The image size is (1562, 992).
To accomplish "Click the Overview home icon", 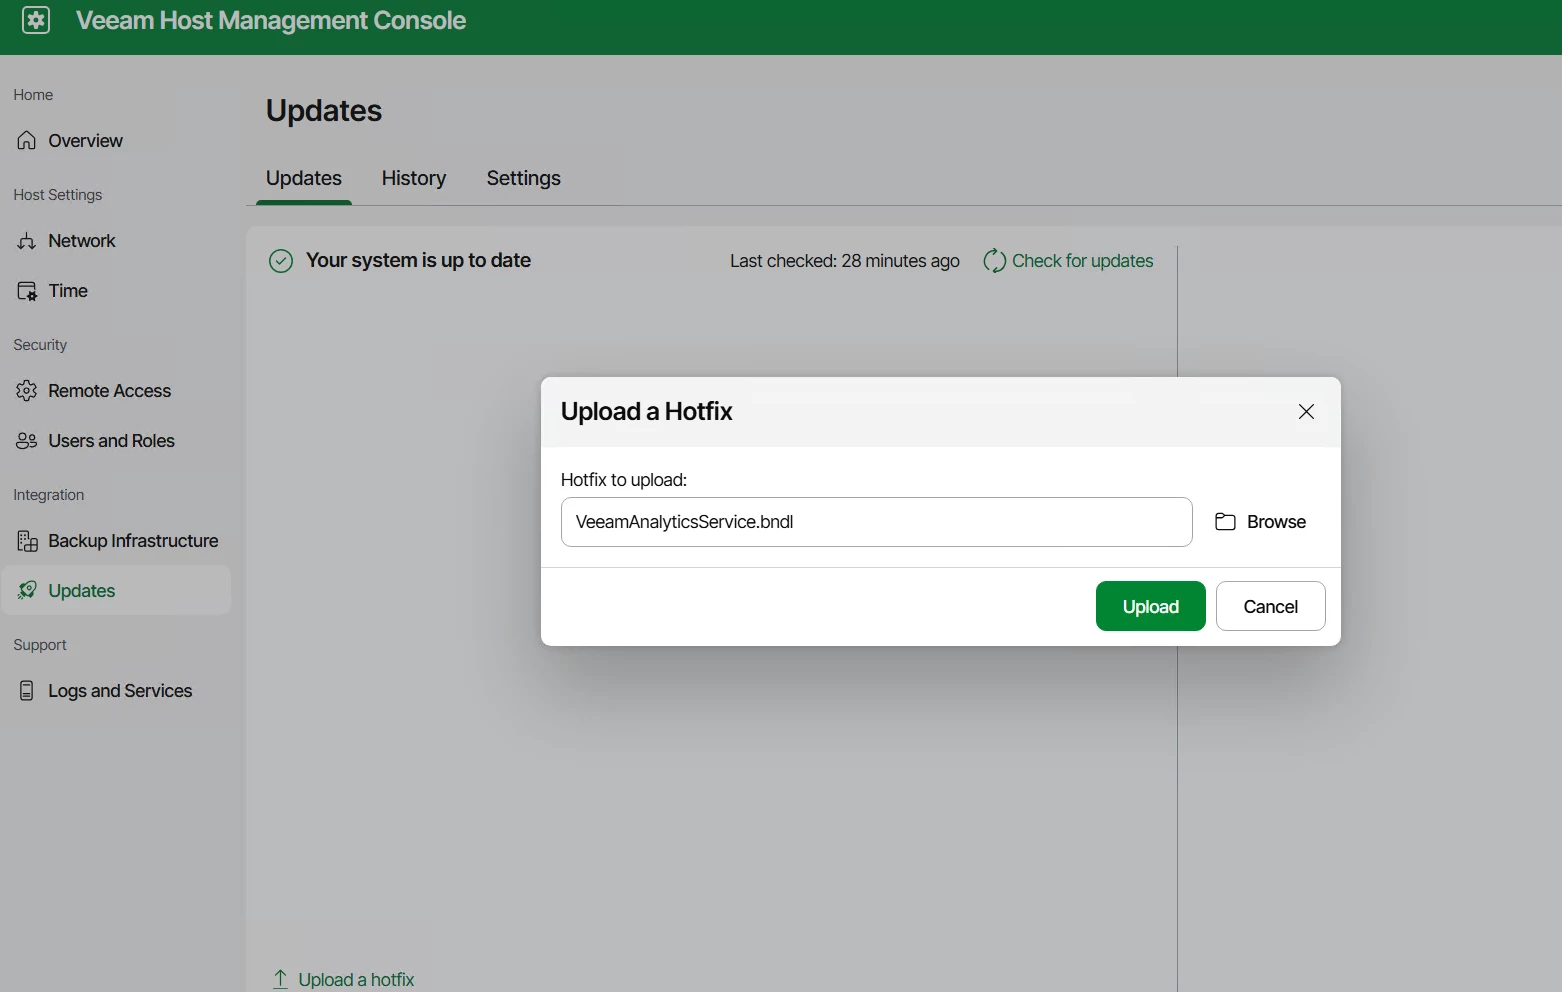I will [27, 141].
